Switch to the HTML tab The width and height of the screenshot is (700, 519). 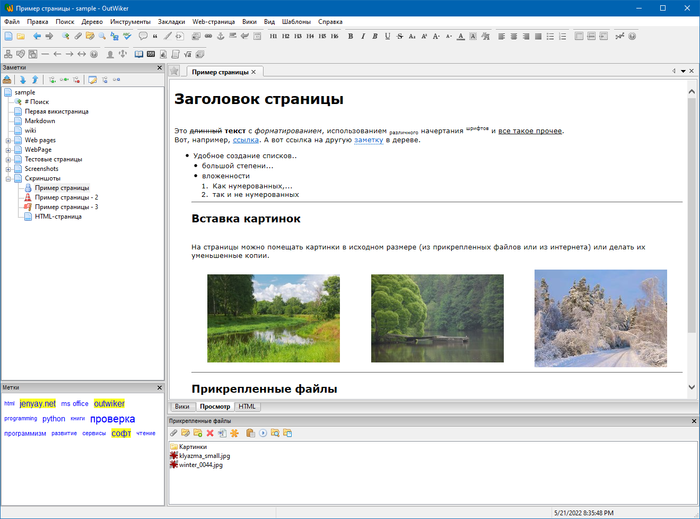[247, 407]
